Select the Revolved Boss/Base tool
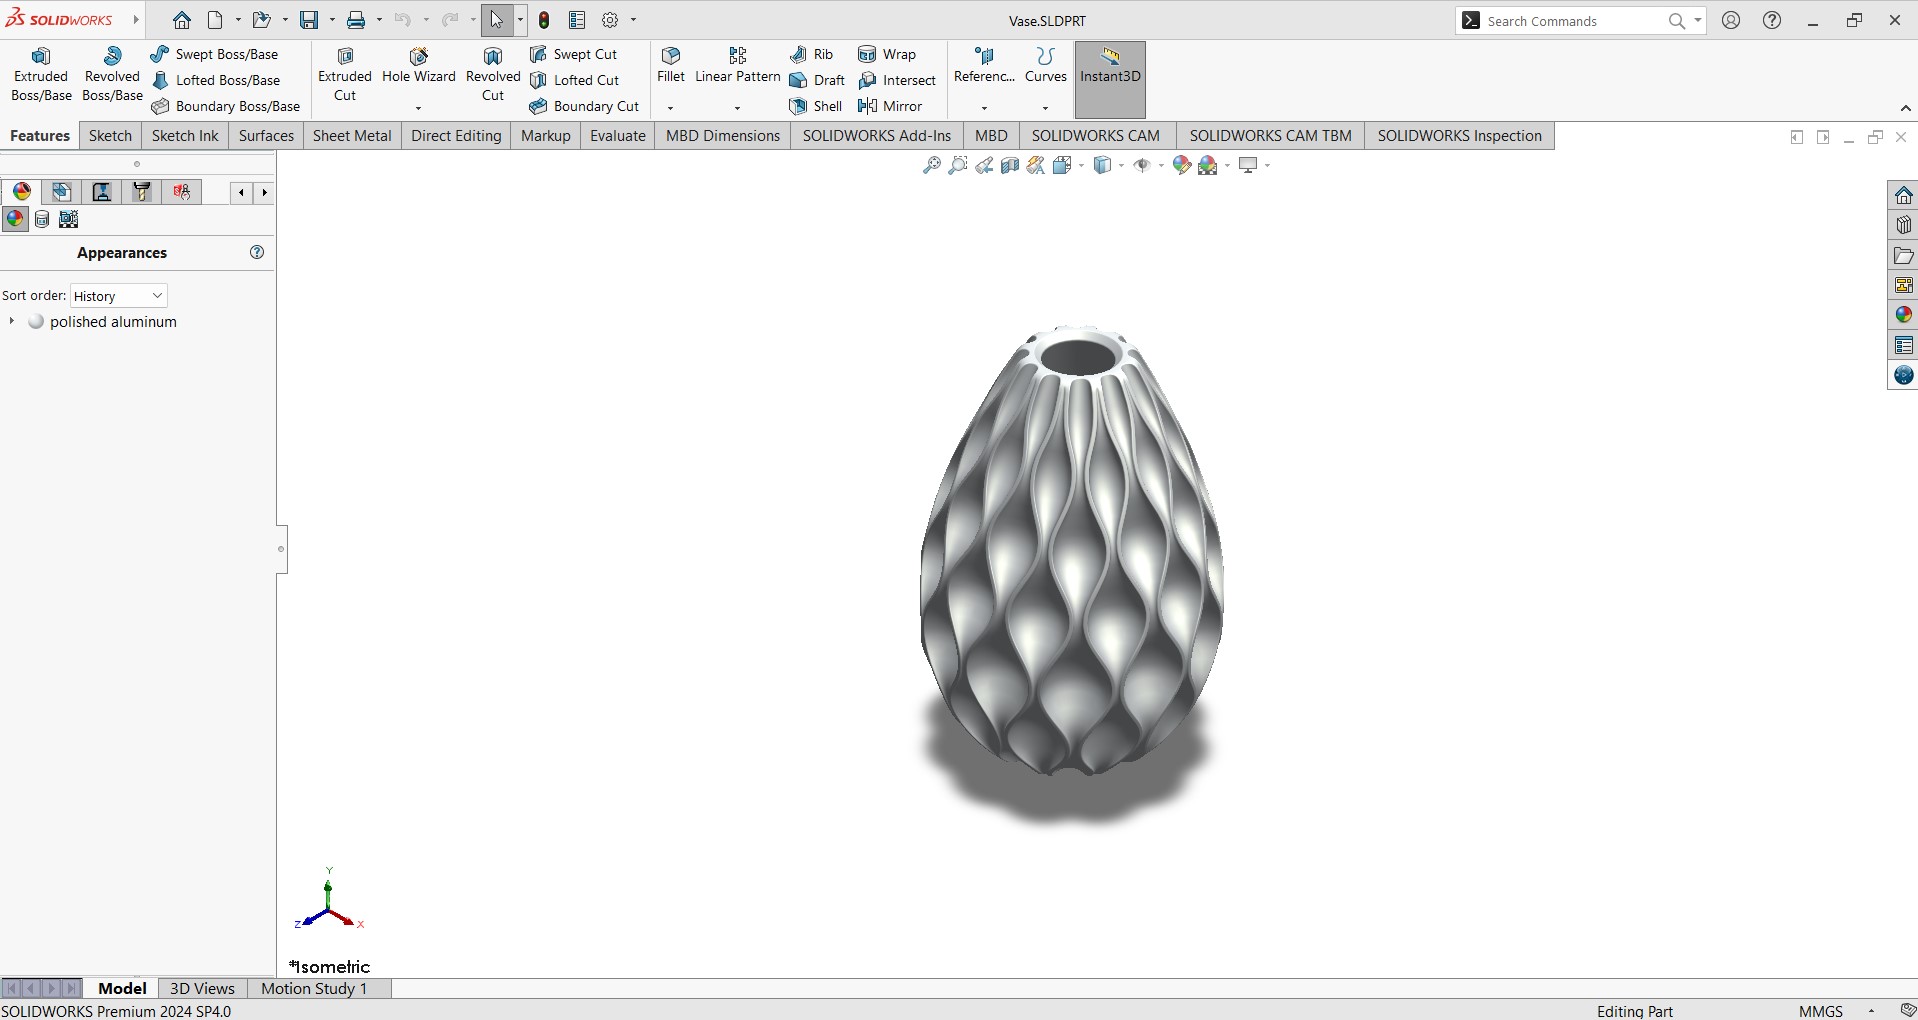This screenshot has width=1918, height=1020. point(112,75)
